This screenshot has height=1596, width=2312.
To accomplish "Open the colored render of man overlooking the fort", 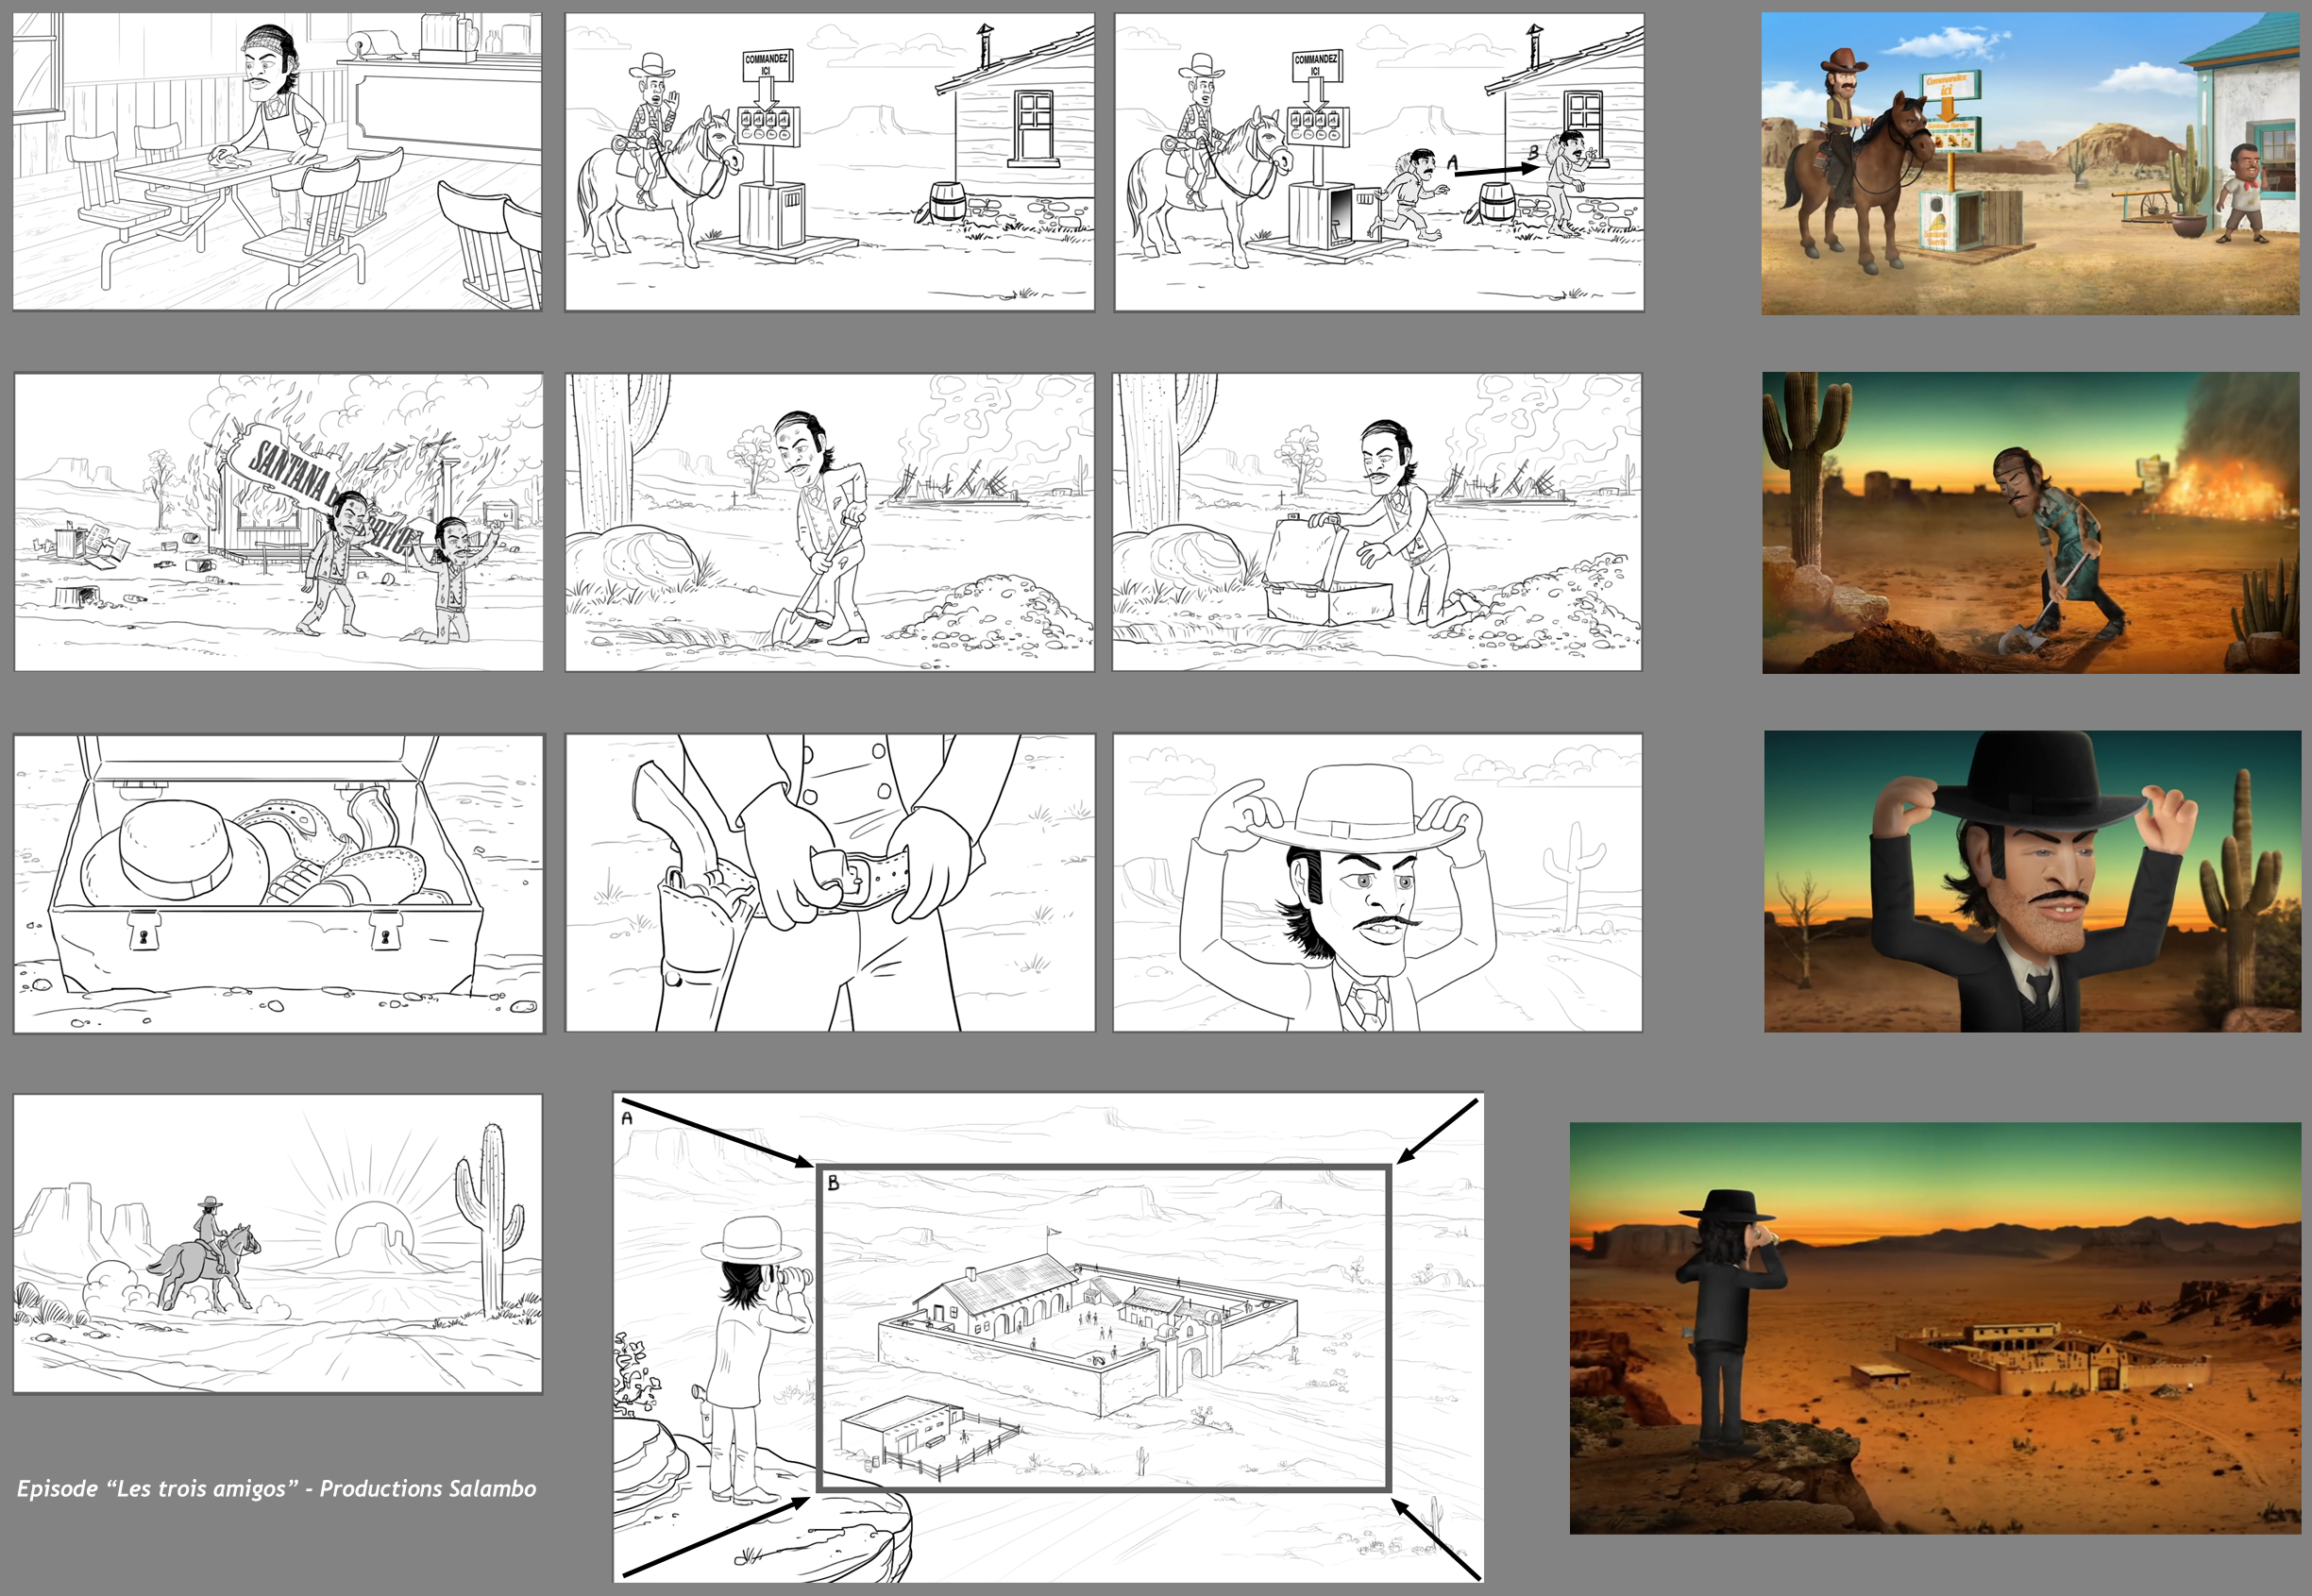I will (x=1934, y=1327).
